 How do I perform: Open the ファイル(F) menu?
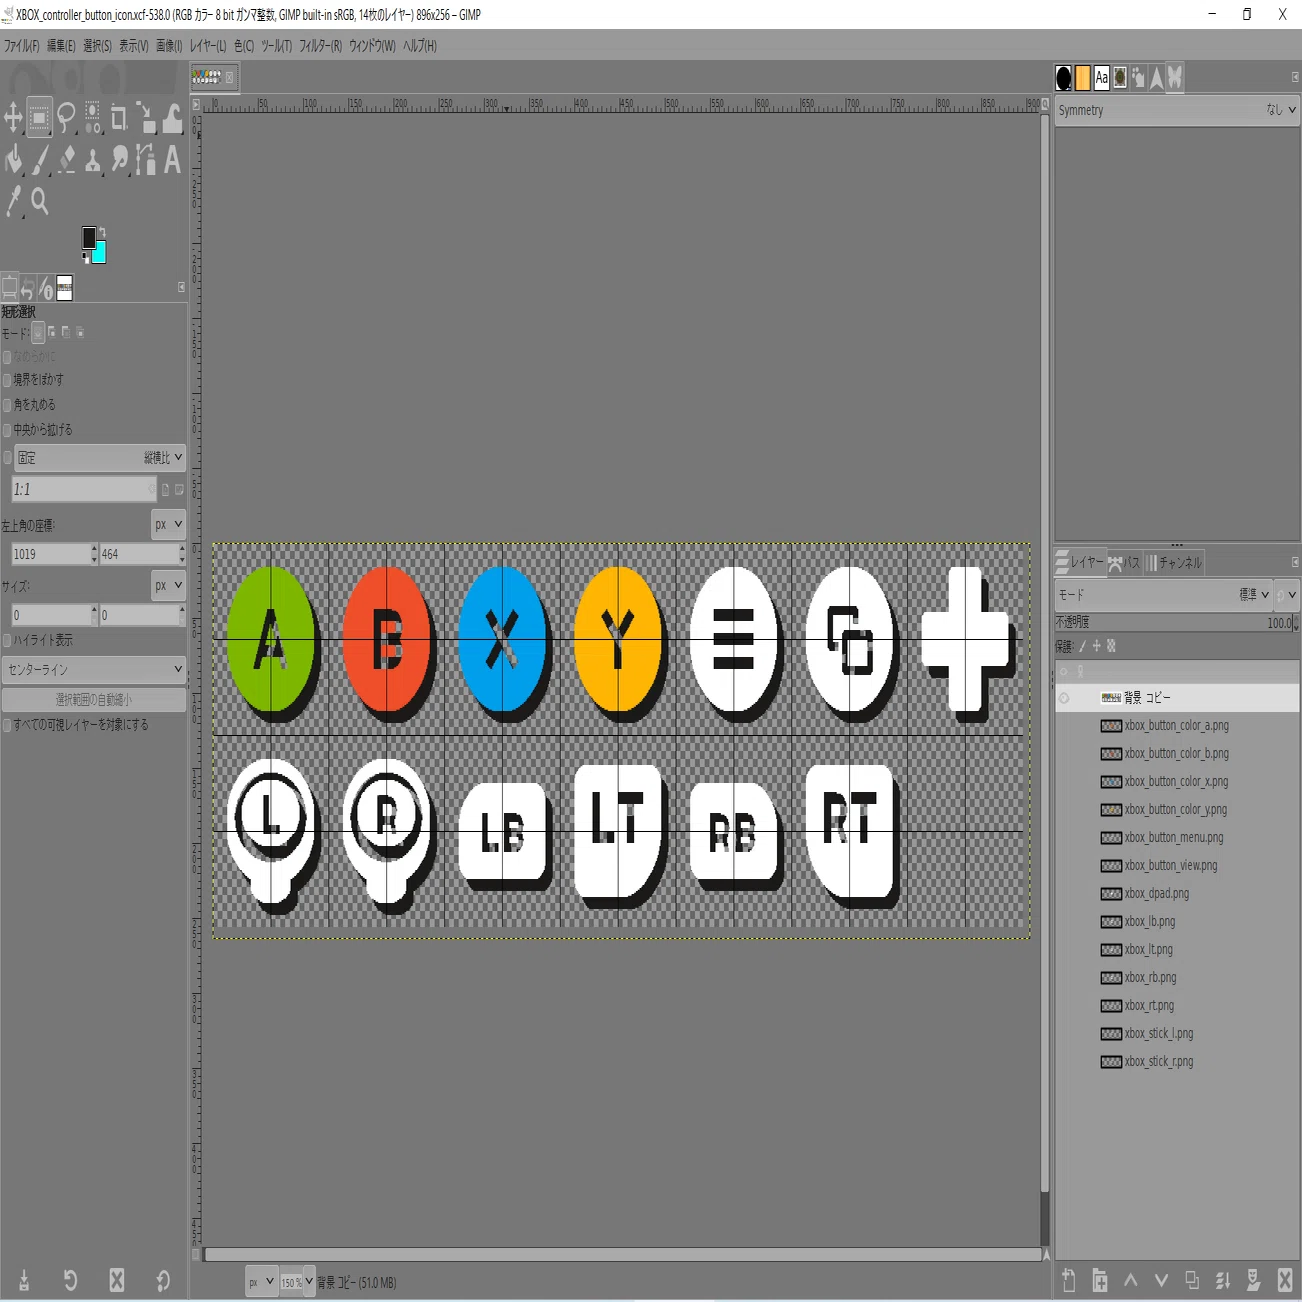point(21,46)
